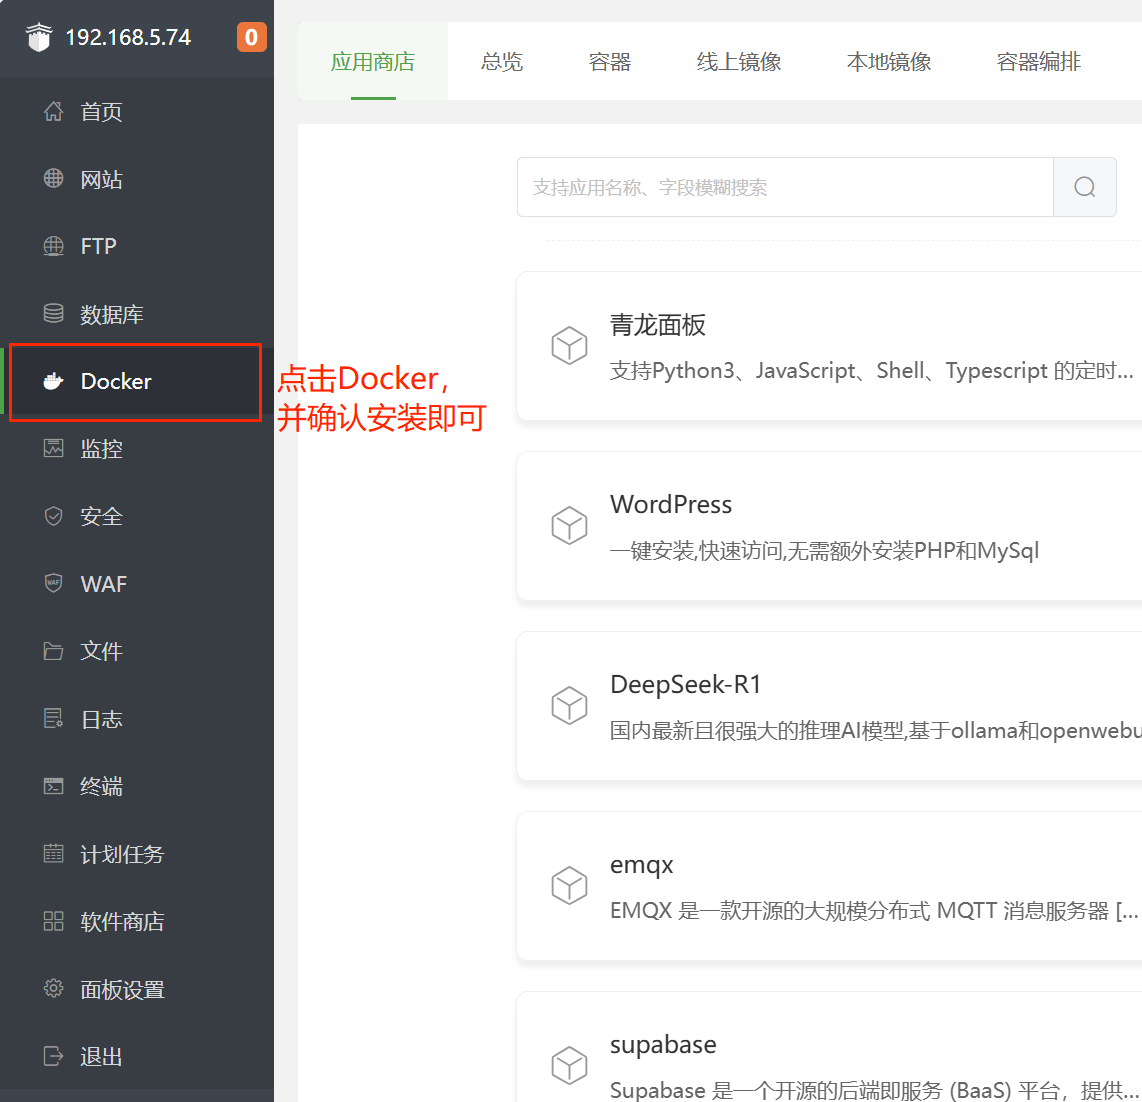This screenshot has height=1102, width=1142.
Task: Click the cube icon of supabase app
Action: click(569, 1065)
